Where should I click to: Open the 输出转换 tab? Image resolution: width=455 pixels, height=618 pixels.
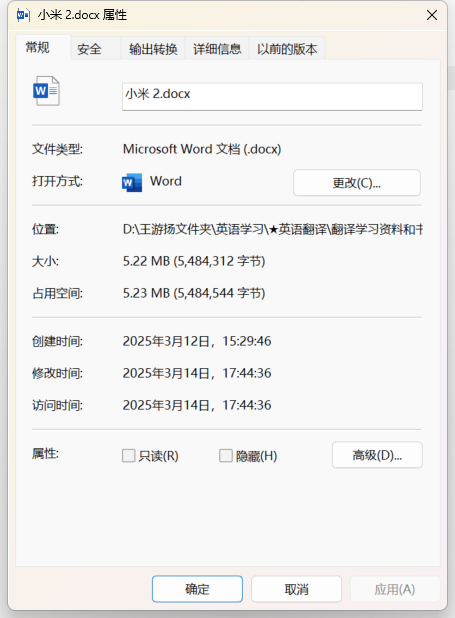point(153,49)
